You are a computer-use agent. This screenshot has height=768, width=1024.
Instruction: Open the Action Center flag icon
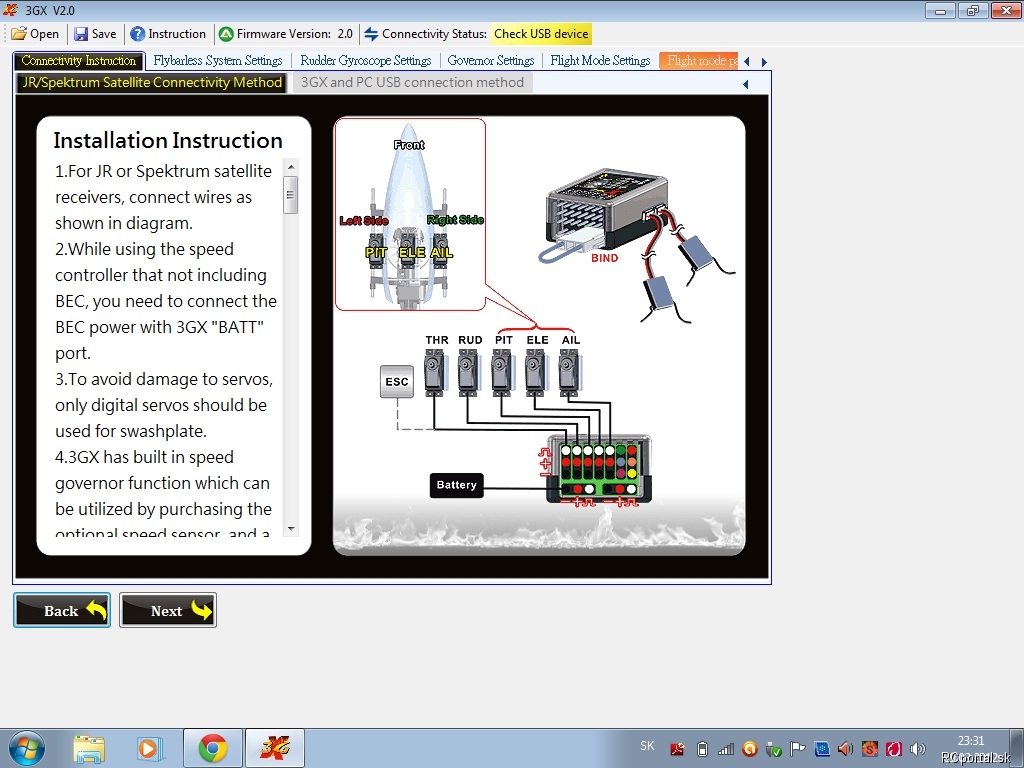pyautogui.click(x=797, y=749)
